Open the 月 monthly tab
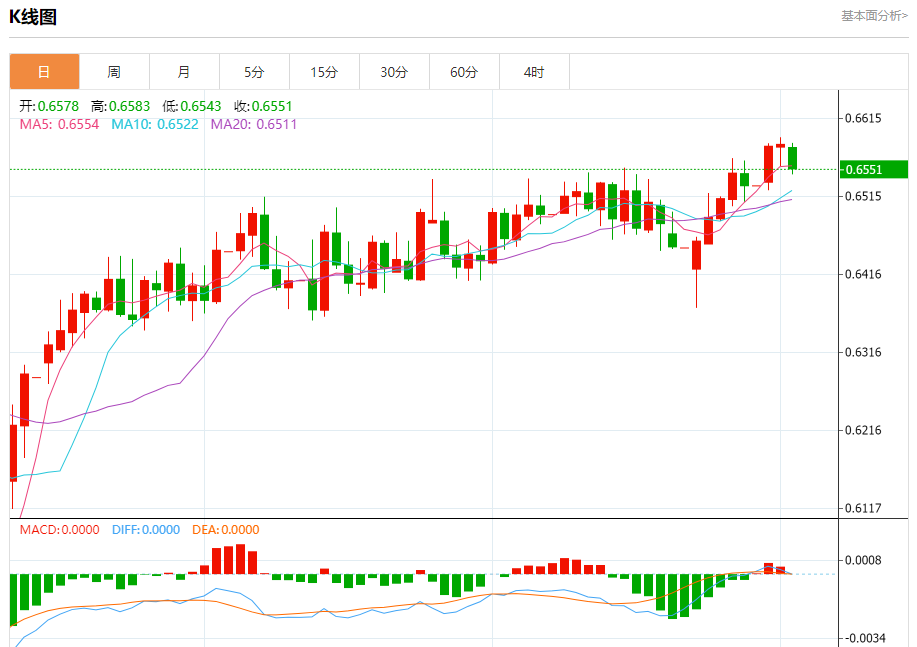Image resolution: width=917 pixels, height=647 pixels. [184, 72]
